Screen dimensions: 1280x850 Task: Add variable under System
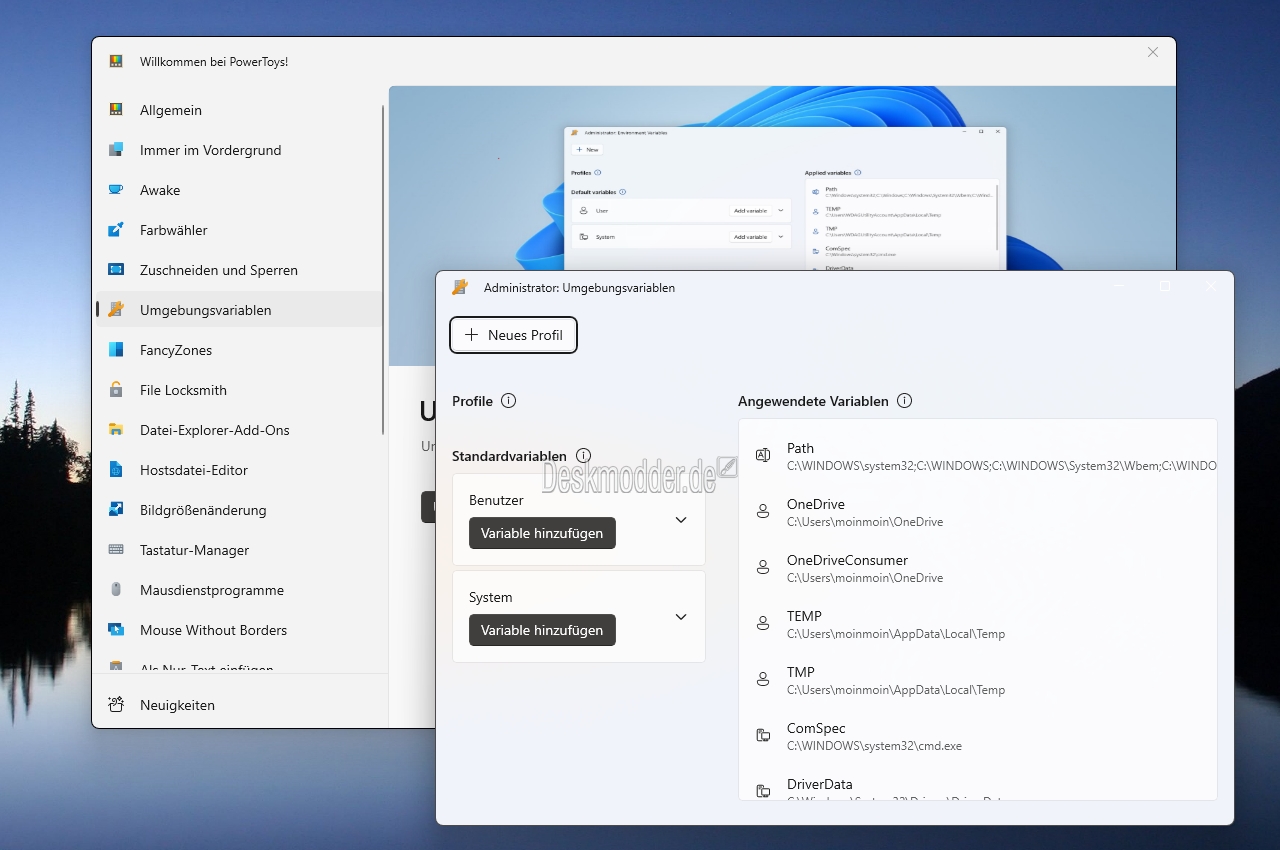542,630
